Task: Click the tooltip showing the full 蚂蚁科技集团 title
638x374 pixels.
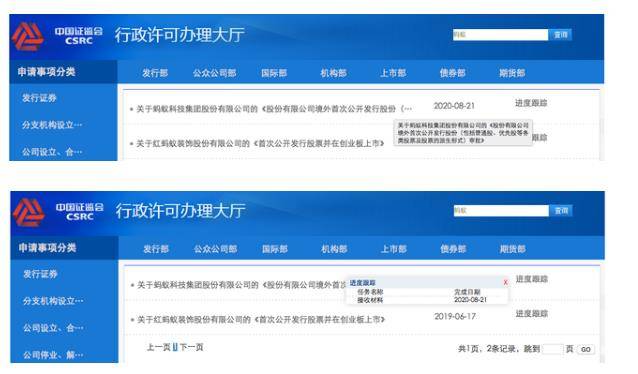Action: click(463, 132)
